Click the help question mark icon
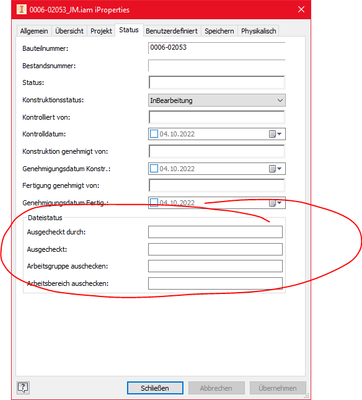This screenshot has width=362, height=400. [23, 387]
